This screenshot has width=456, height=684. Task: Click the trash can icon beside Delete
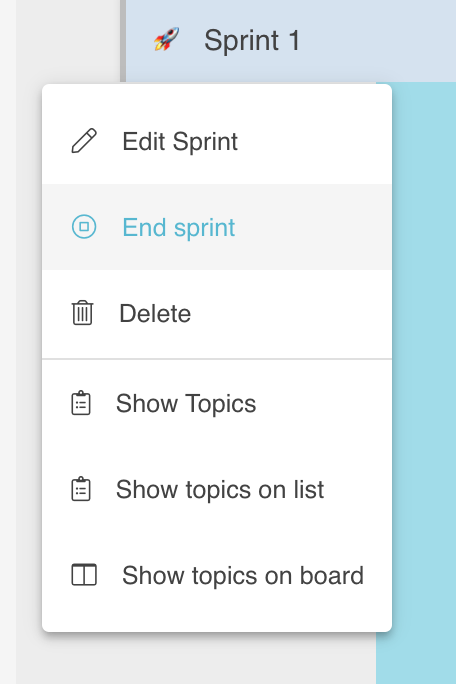point(82,313)
